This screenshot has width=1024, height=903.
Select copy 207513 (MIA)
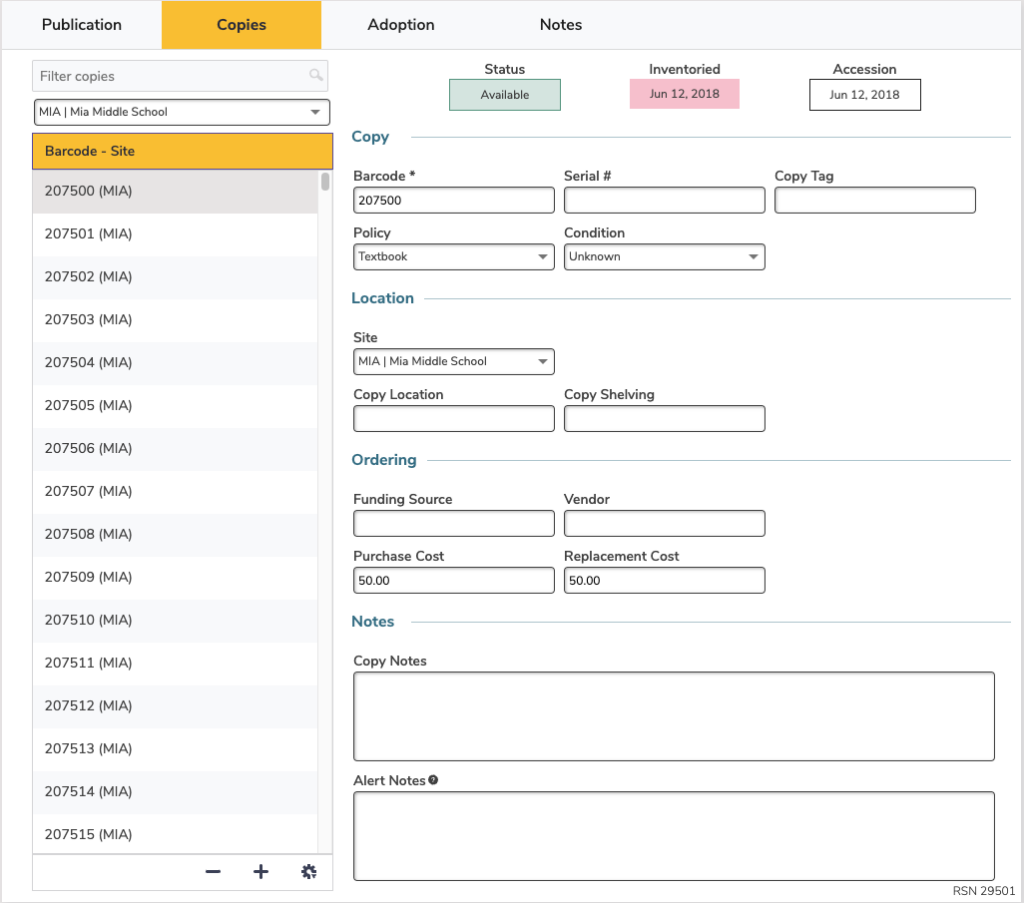[x=175, y=748]
